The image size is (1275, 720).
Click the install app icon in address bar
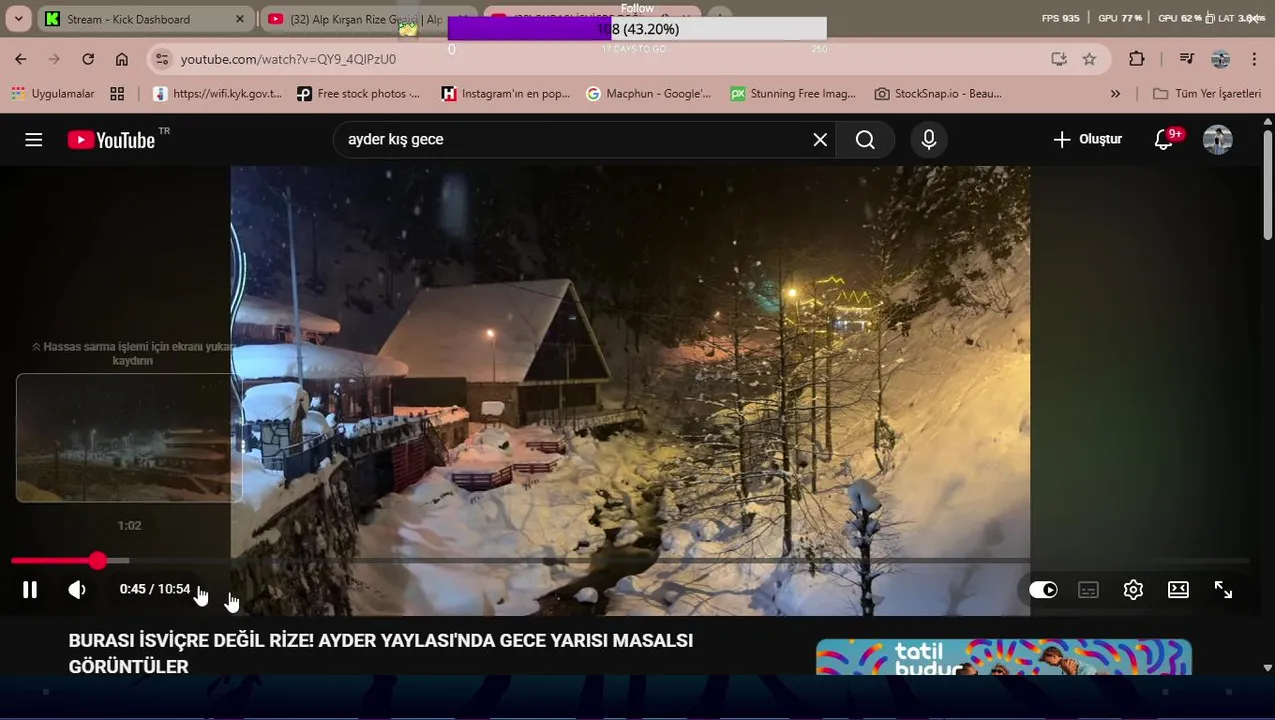1059,59
